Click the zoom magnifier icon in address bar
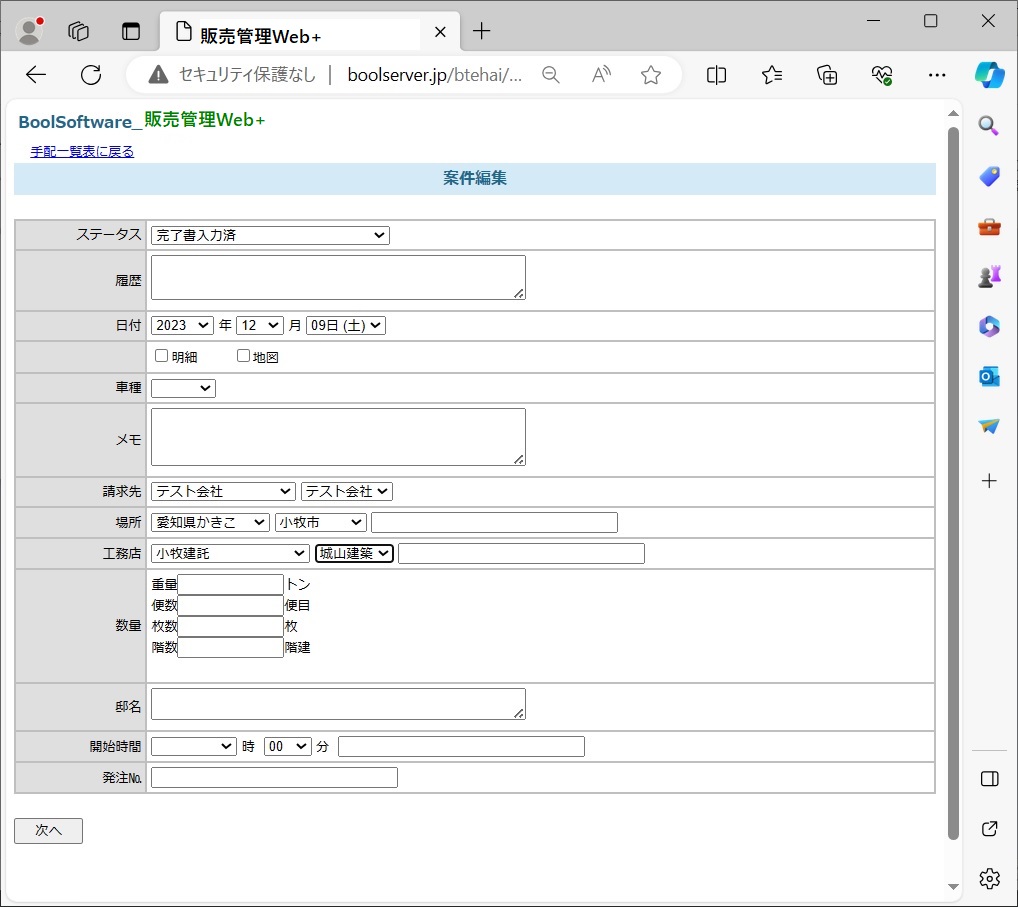 point(551,75)
